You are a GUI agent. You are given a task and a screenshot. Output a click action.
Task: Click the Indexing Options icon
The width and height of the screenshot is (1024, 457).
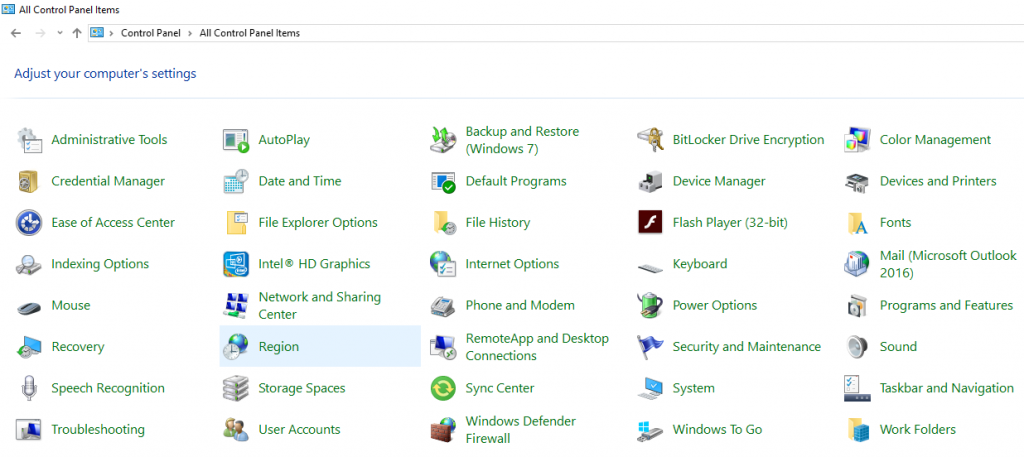pos(29,264)
